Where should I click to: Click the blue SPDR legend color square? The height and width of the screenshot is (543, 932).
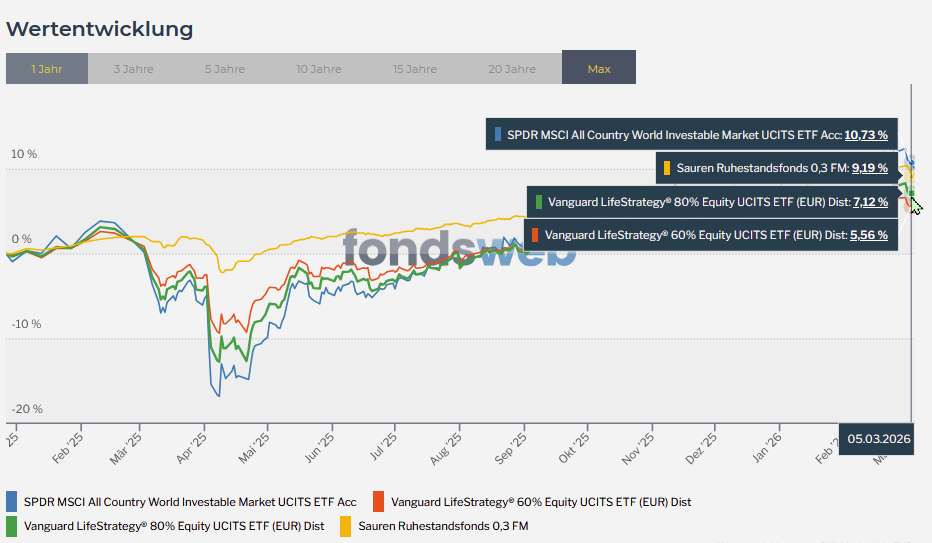click(x=11, y=502)
